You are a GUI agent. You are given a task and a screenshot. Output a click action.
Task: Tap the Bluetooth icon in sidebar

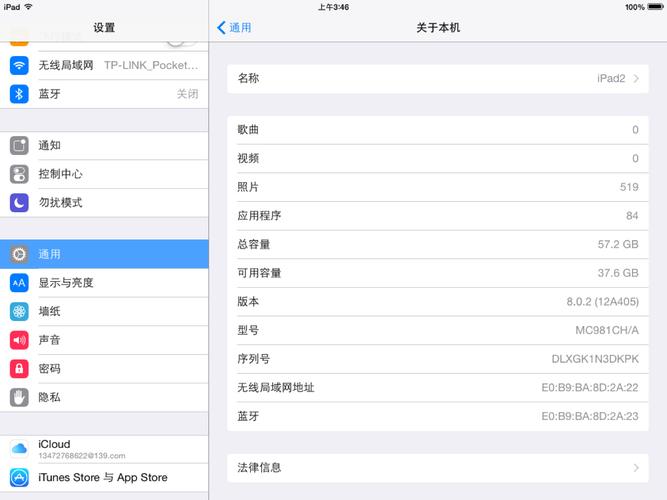tap(19, 94)
